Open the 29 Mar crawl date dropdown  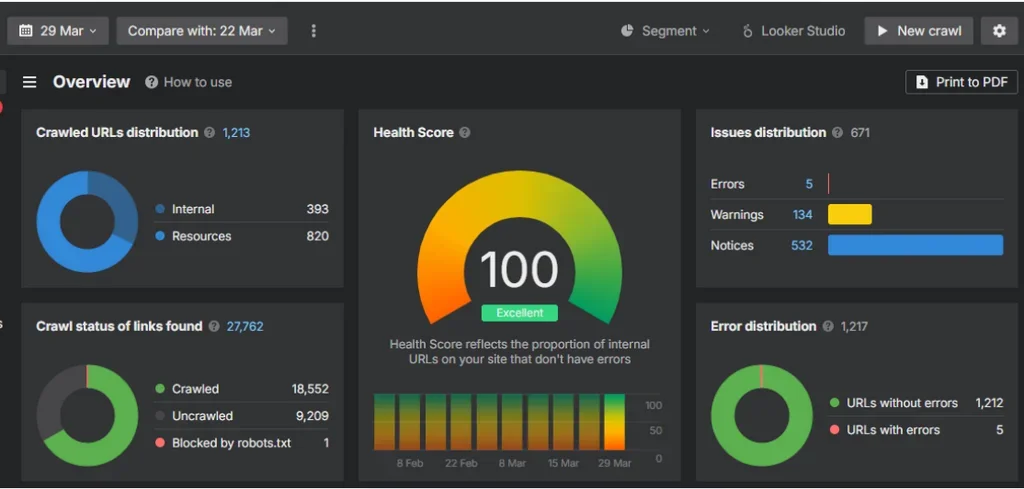[57, 31]
